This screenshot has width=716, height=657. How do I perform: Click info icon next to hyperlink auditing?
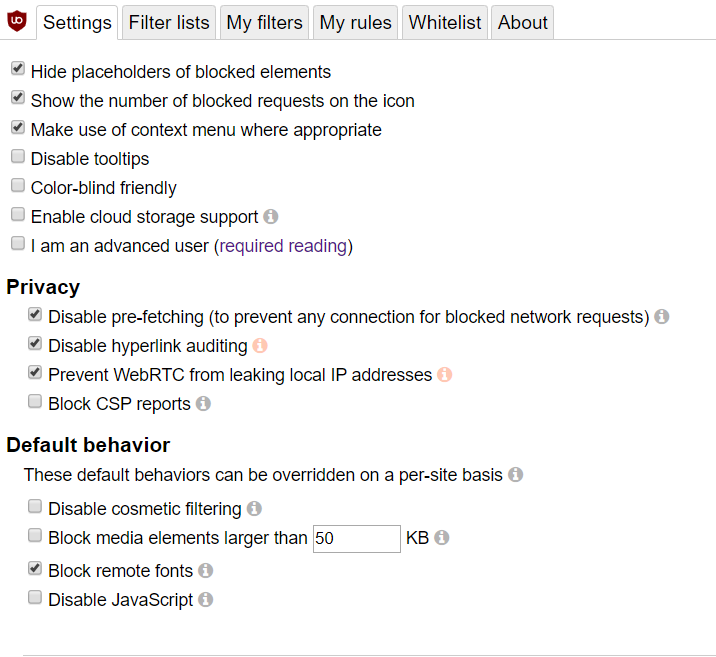(260, 346)
